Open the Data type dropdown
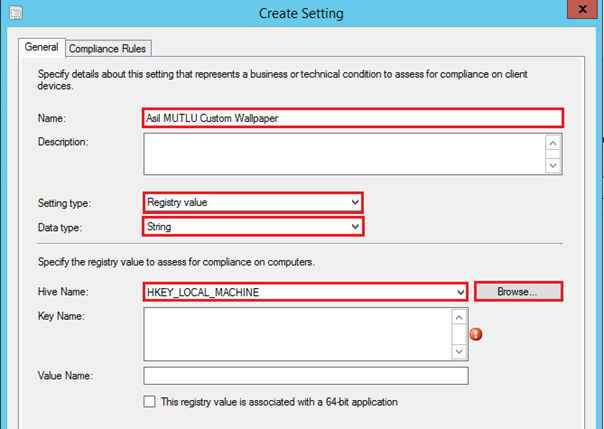The height and width of the screenshot is (429, 604). point(355,227)
